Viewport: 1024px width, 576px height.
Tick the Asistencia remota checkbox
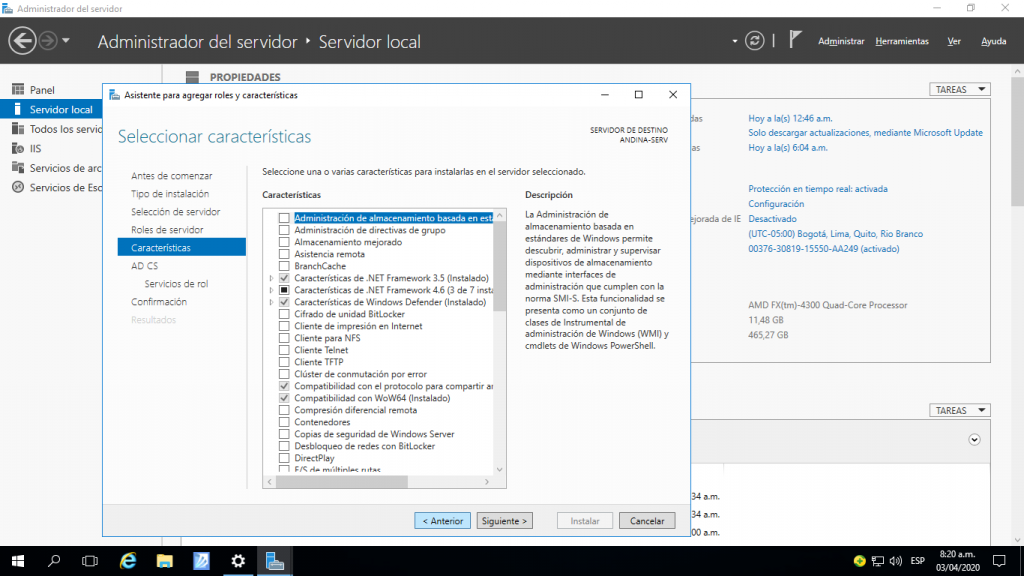point(284,254)
